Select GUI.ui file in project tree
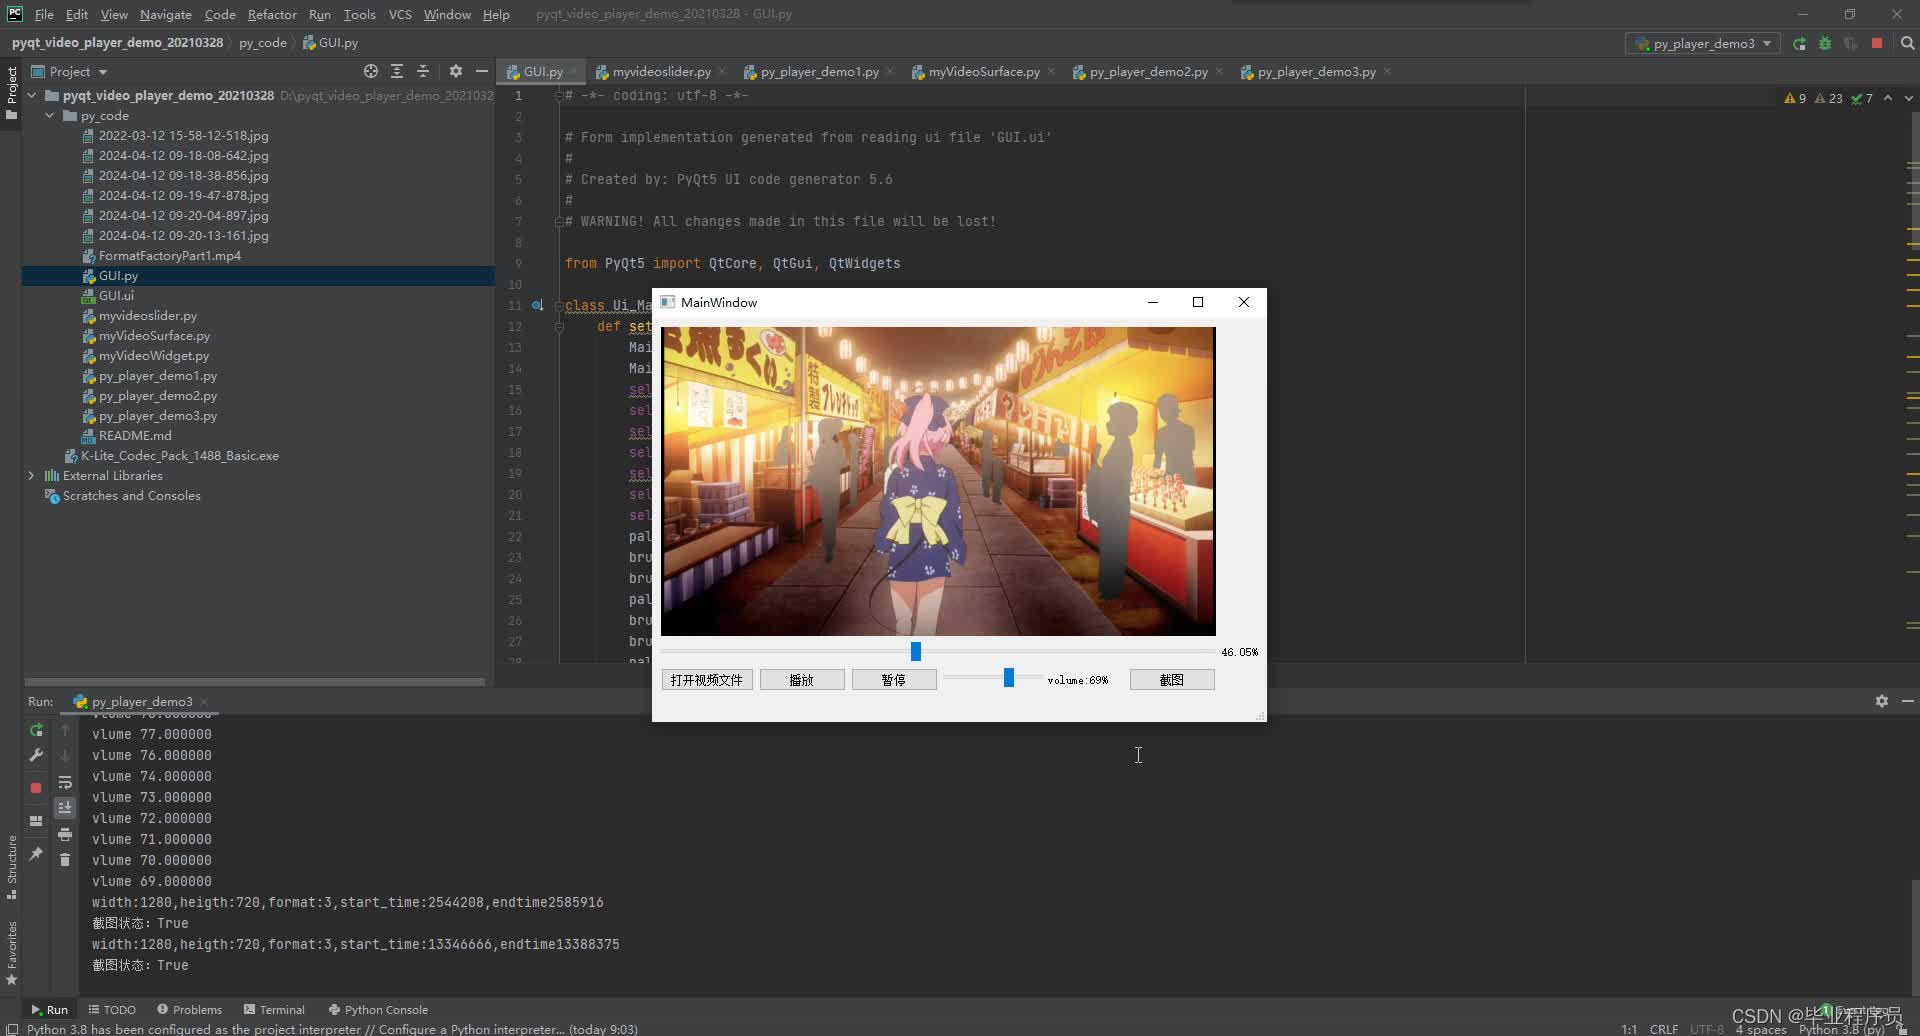1920x1036 pixels. pos(116,296)
